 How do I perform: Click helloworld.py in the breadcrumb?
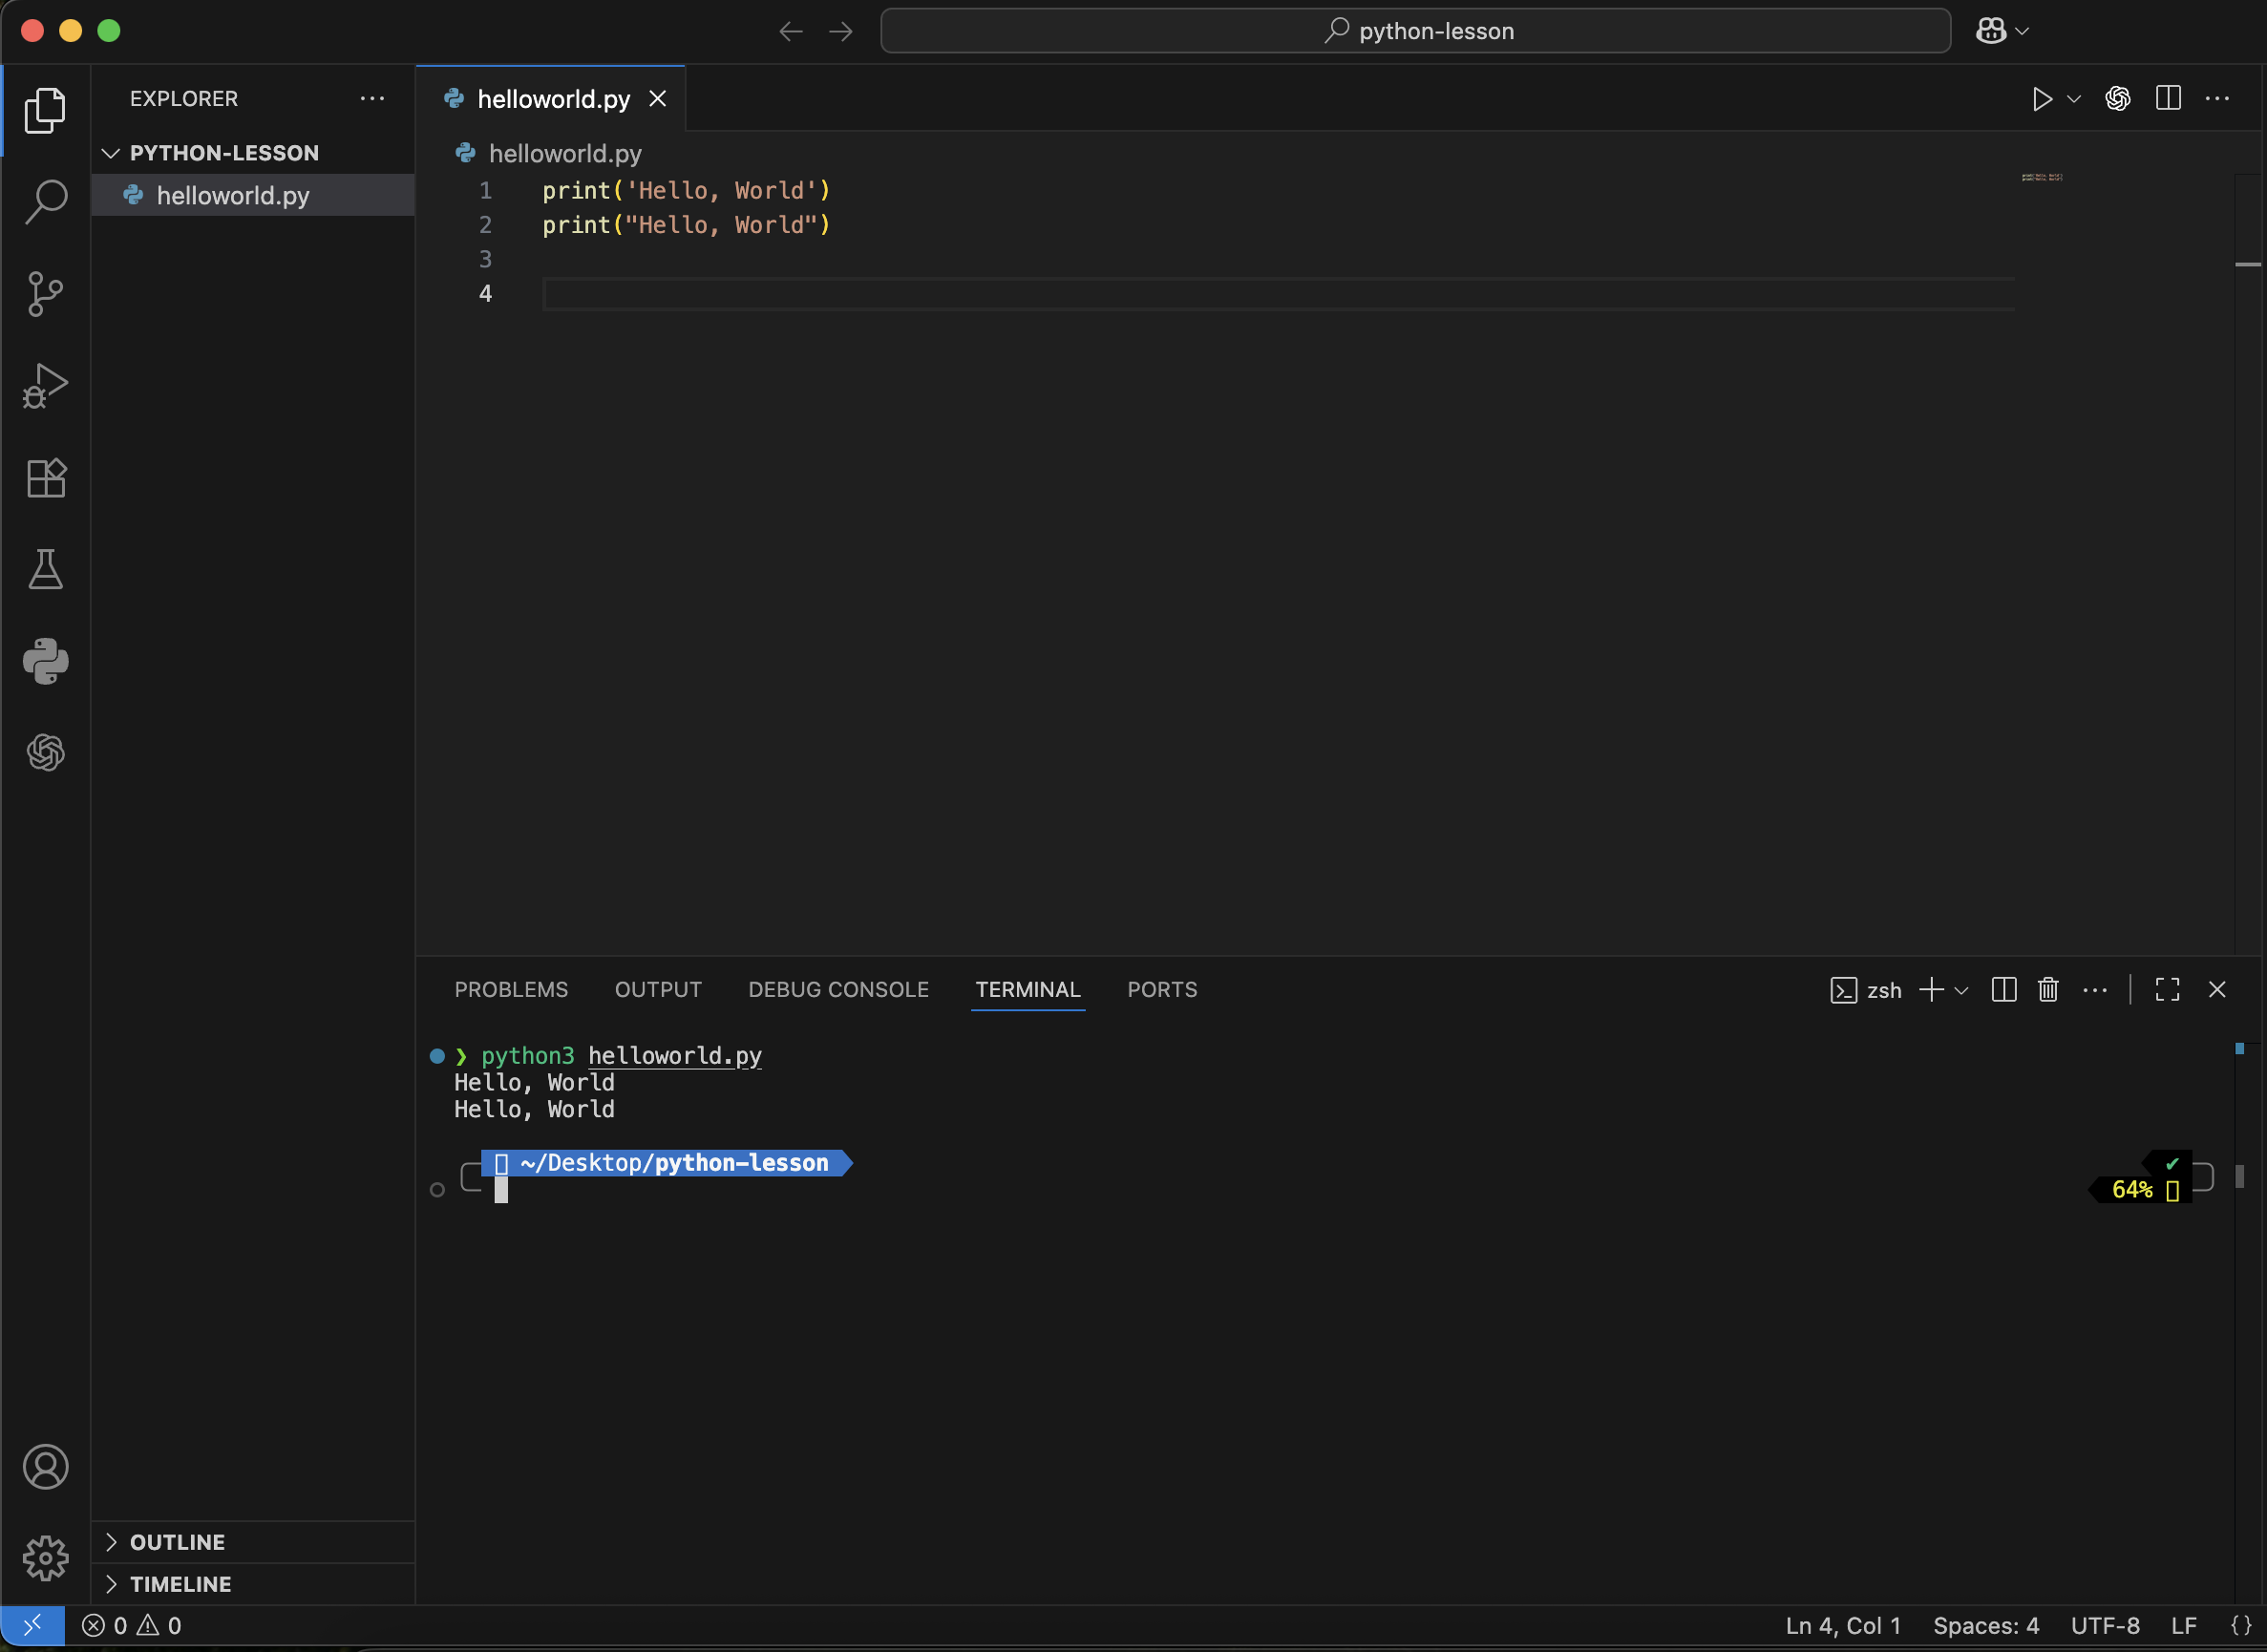pyautogui.click(x=565, y=153)
